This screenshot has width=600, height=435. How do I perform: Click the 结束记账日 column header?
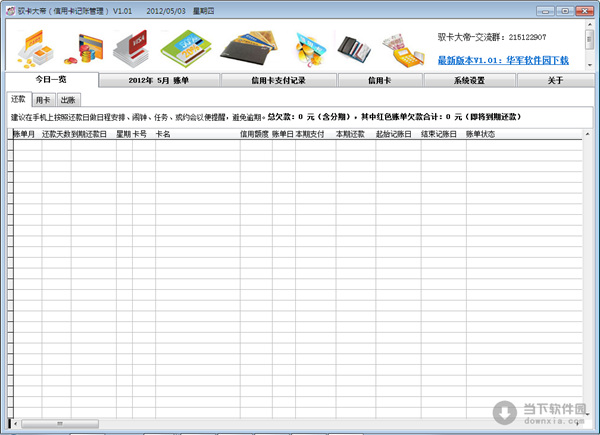click(x=443, y=134)
